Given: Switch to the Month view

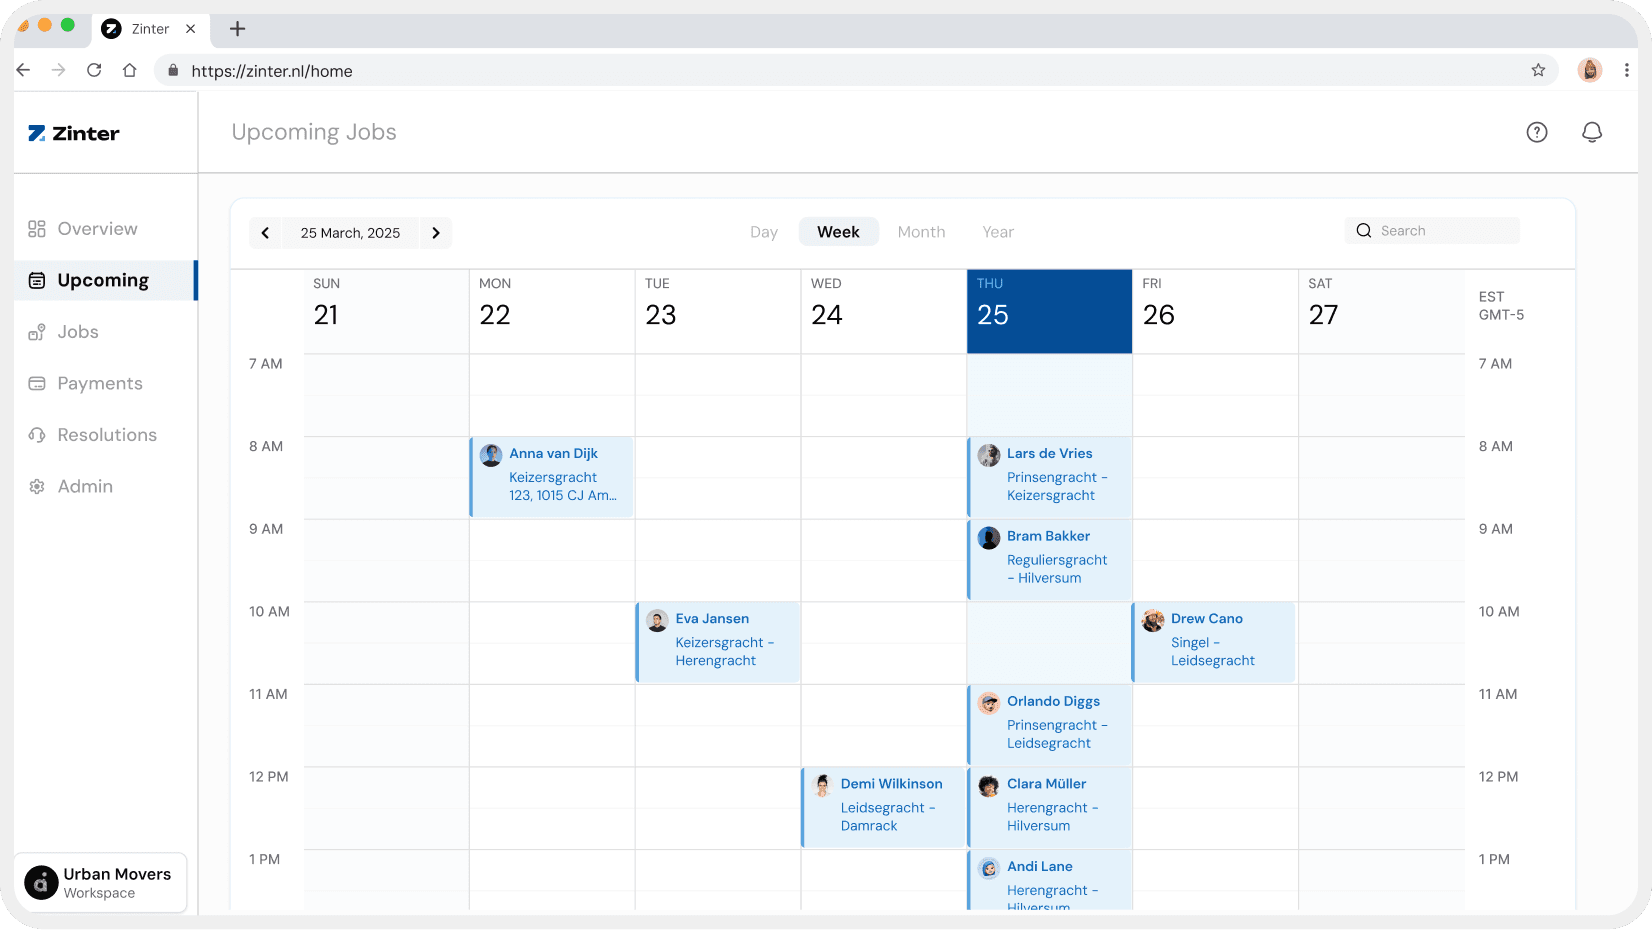Looking at the screenshot, I should pyautogui.click(x=921, y=231).
